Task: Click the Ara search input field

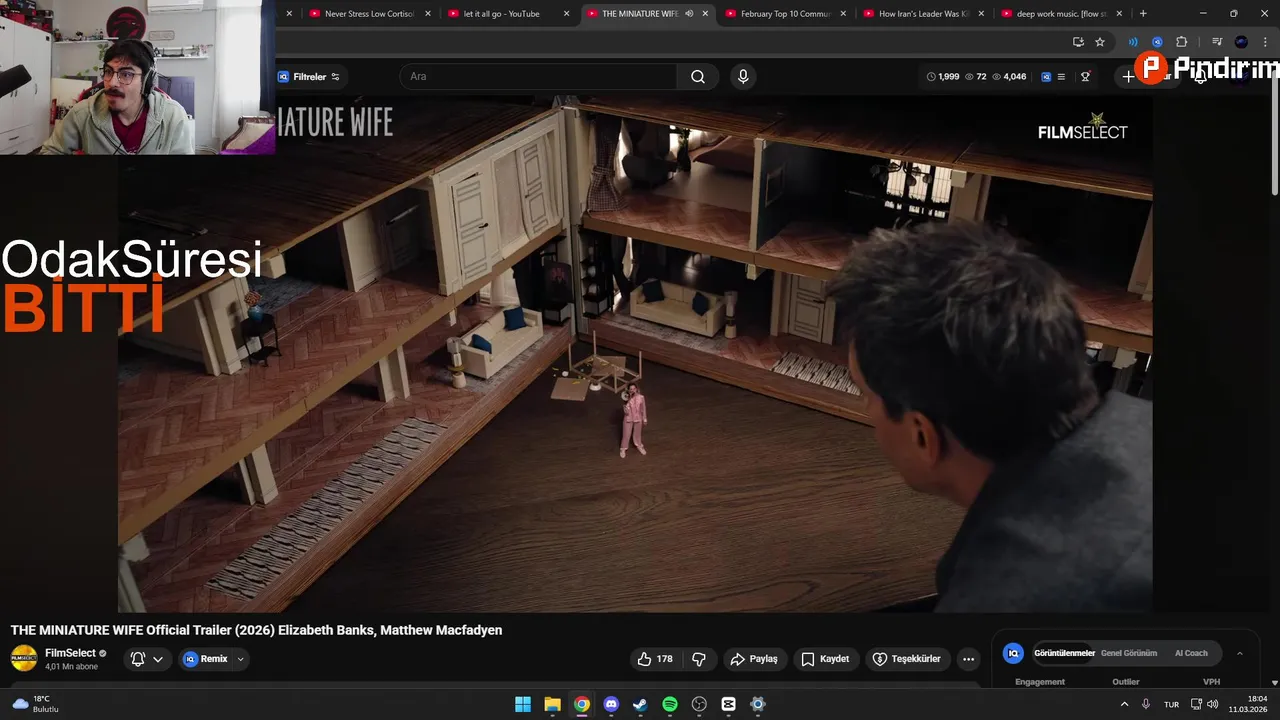Action: pos(540,77)
